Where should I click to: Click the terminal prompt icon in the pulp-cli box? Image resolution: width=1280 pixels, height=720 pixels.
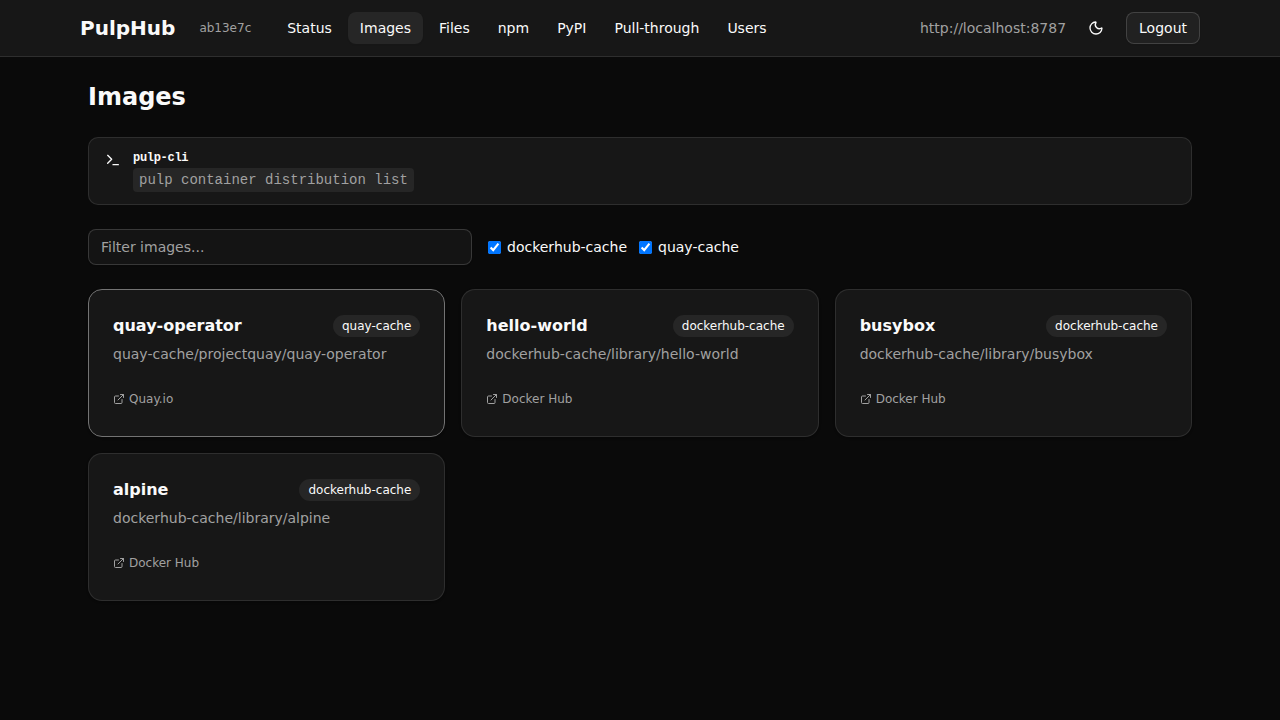[111, 160]
